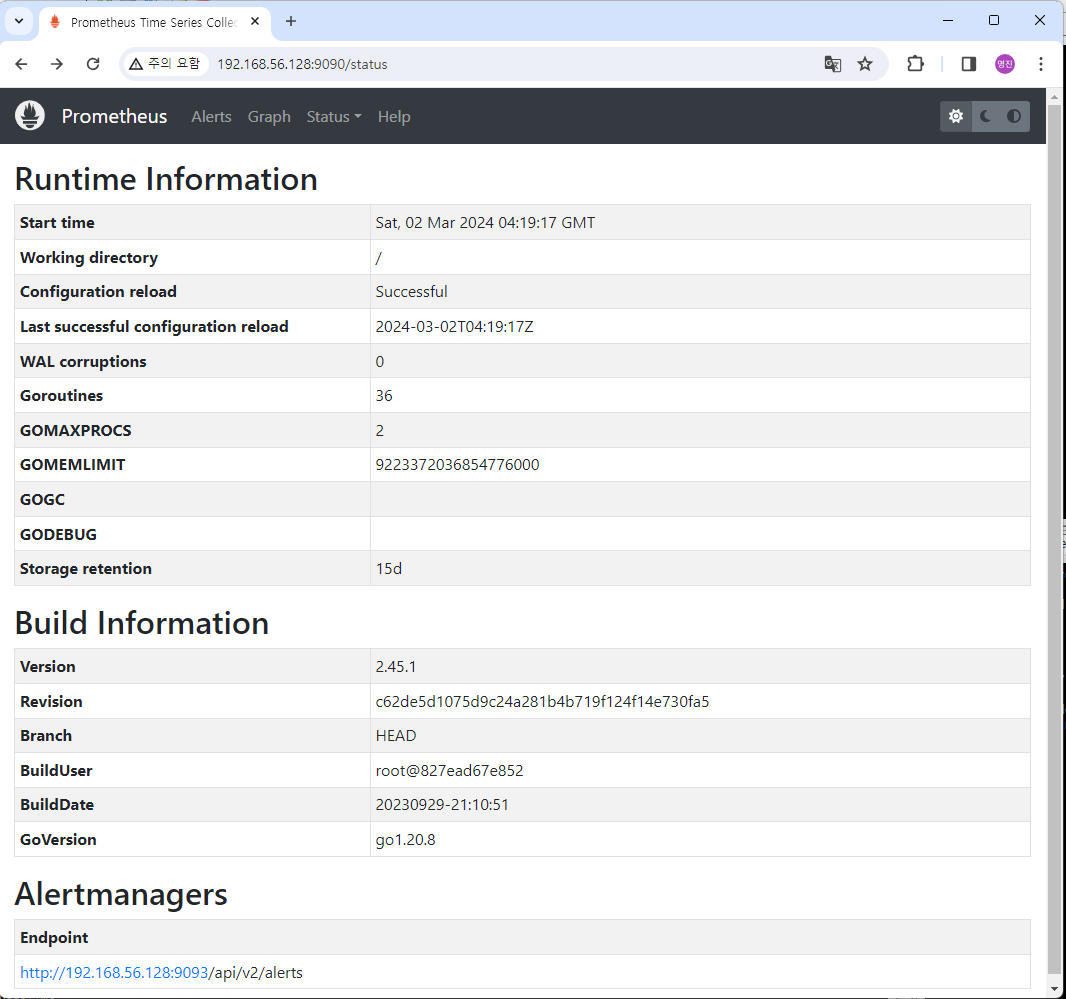The width and height of the screenshot is (1066, 999).
Task: Select the Prometheus Time Series browser tab
Action: tap(154, 22)
